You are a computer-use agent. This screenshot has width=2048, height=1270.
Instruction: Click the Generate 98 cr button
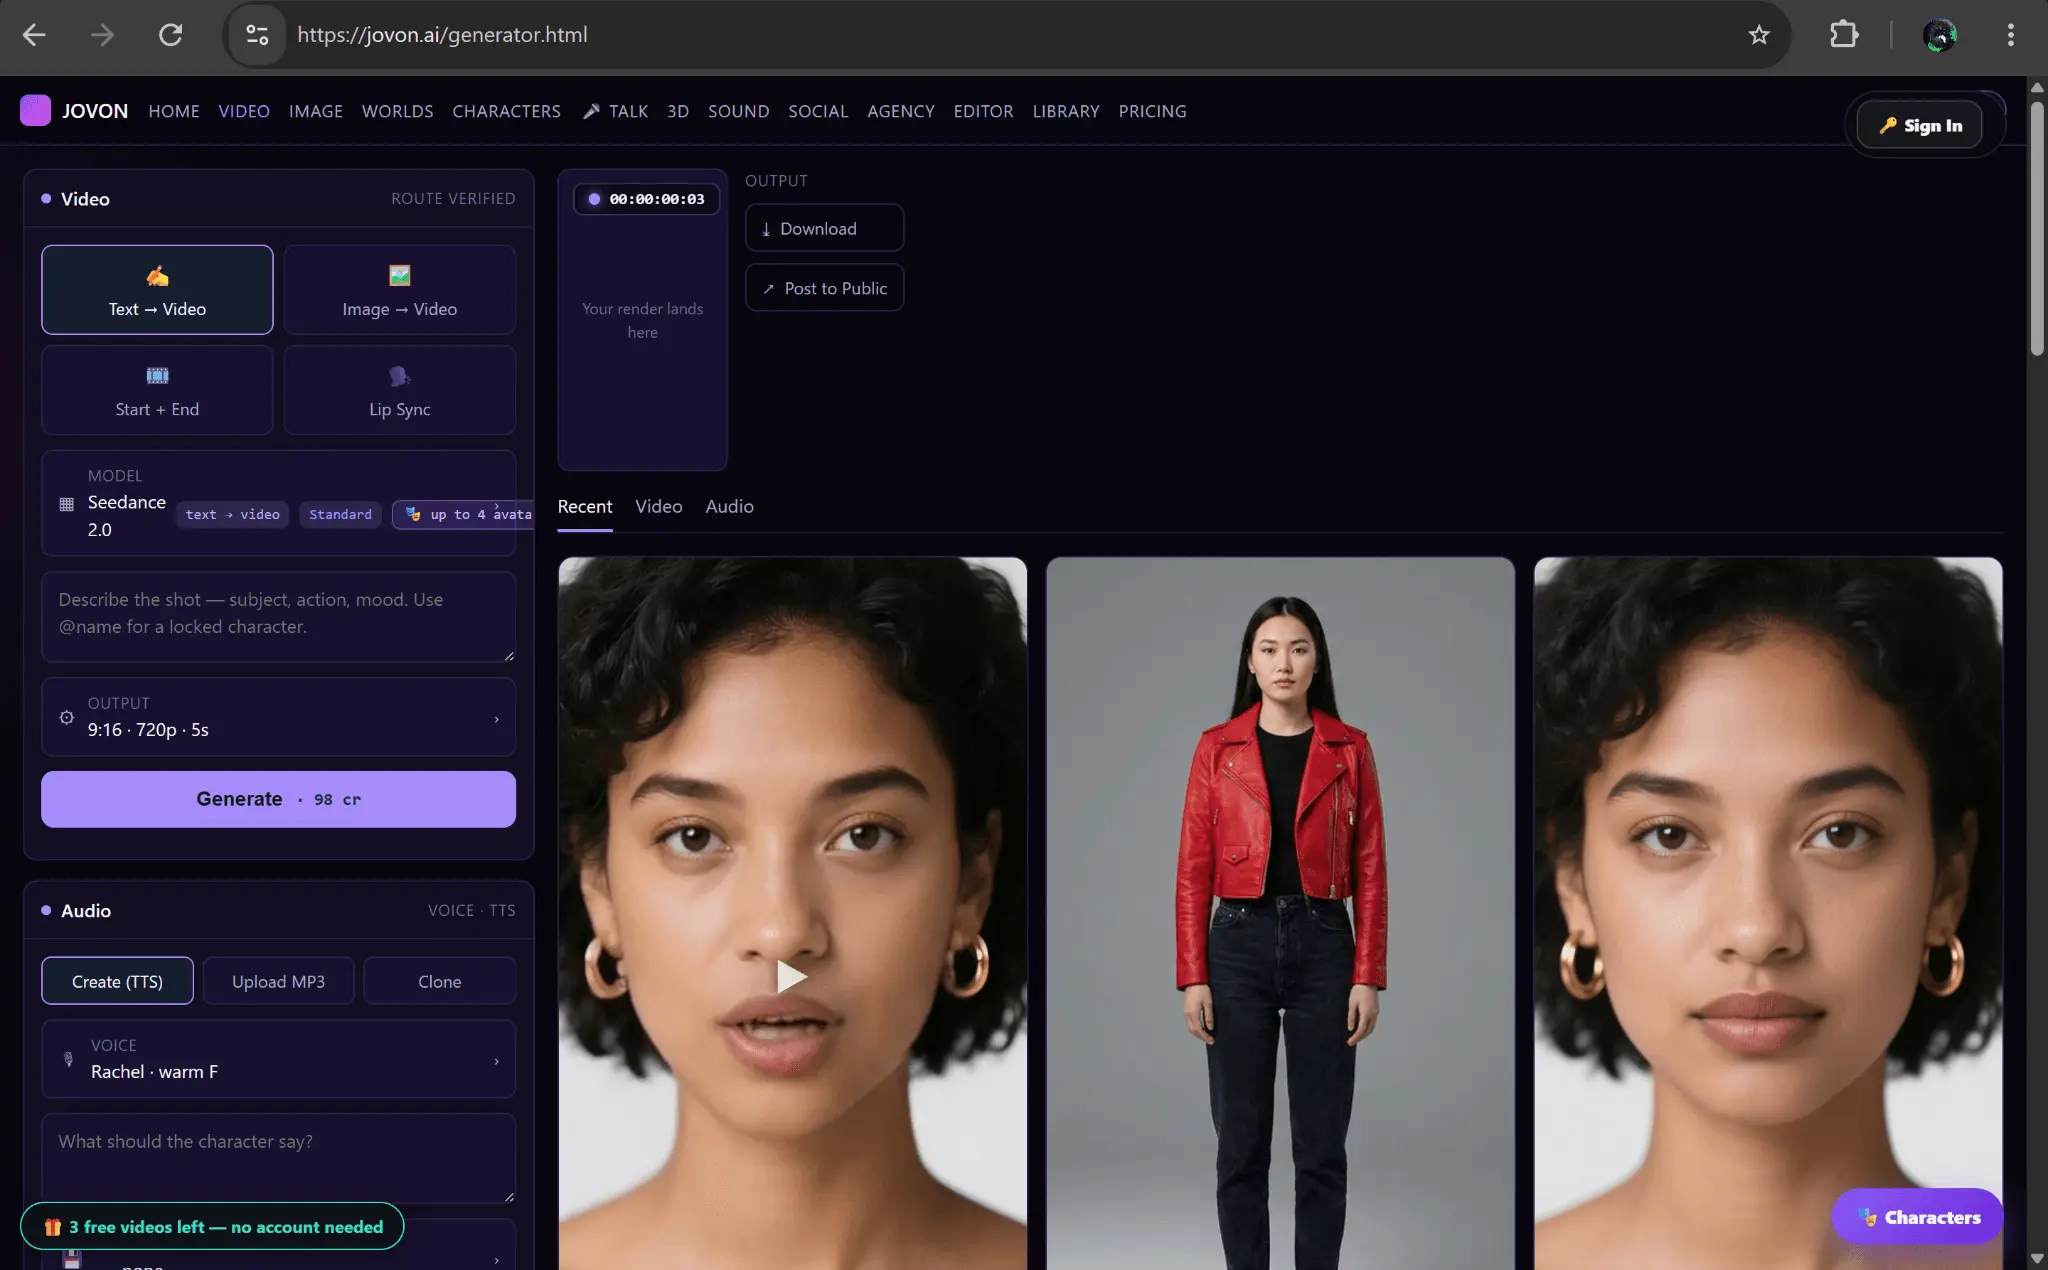[x=279, y=799]
